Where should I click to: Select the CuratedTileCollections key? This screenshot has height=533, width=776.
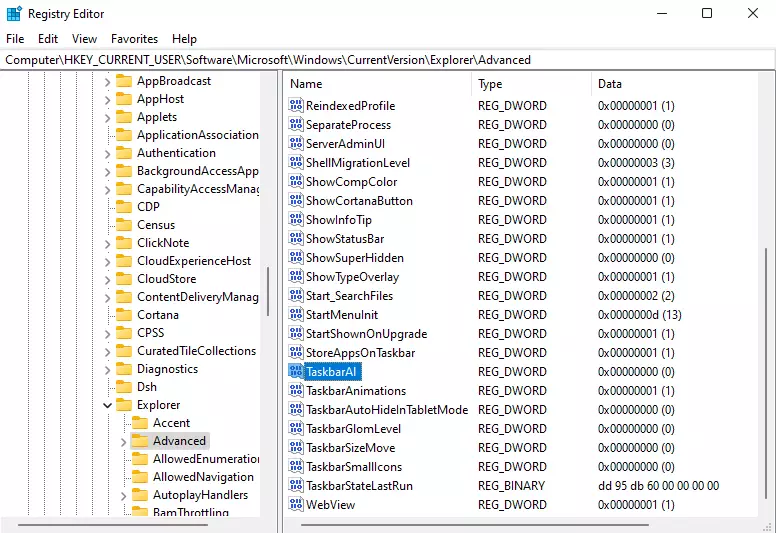click(196, 351)
